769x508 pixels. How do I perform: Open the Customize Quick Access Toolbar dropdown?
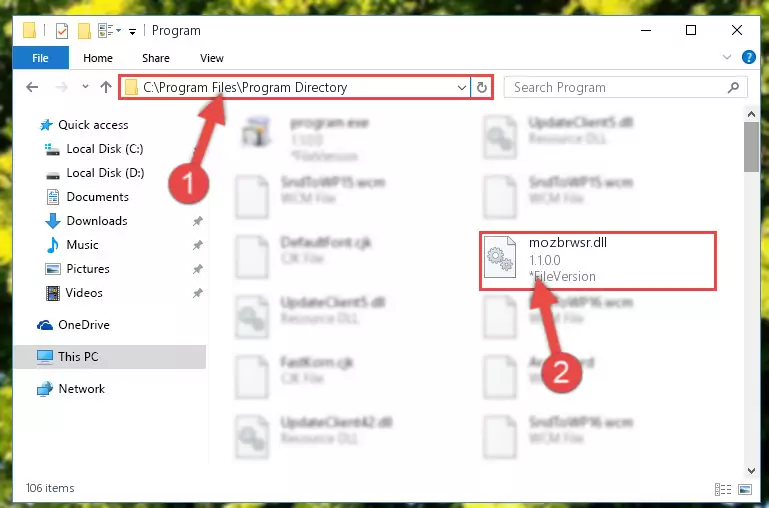pyautogui.click(x=132, y=32)
